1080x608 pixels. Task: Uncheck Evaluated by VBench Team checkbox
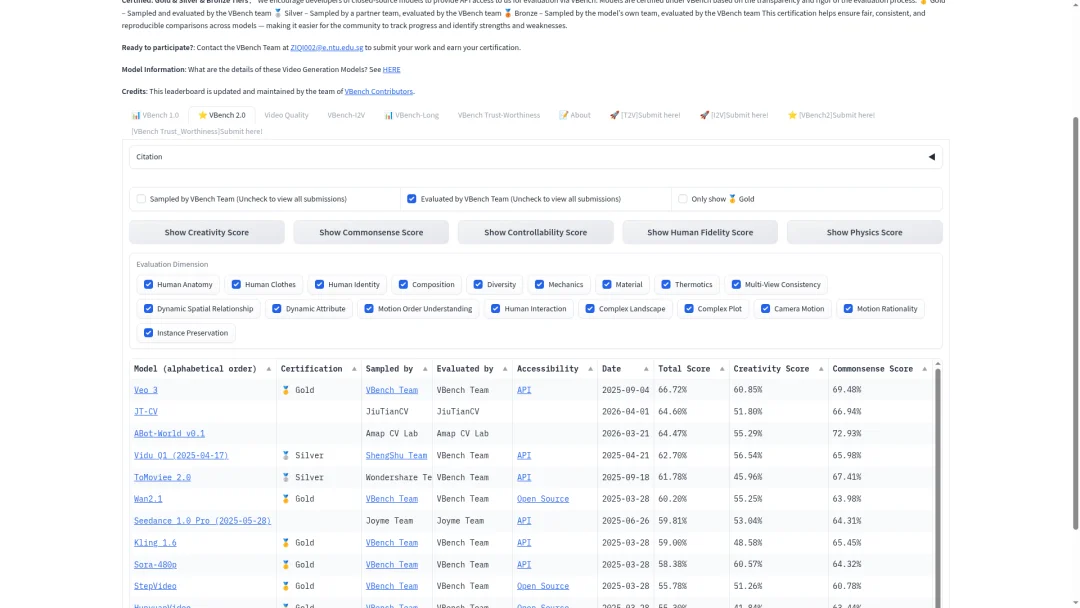tap(412, 199)
